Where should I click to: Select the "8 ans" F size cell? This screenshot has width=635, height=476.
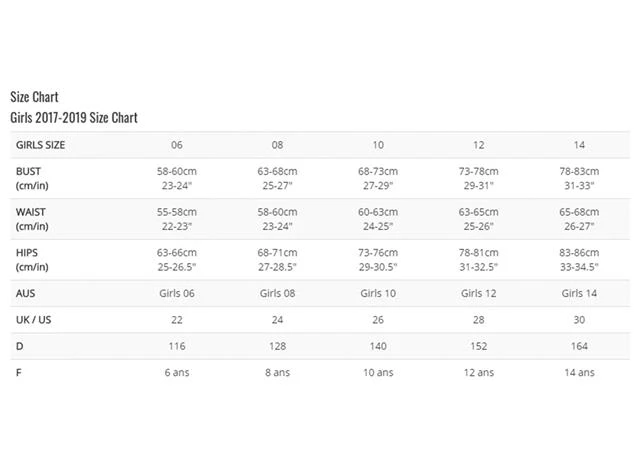pos(277,372)
